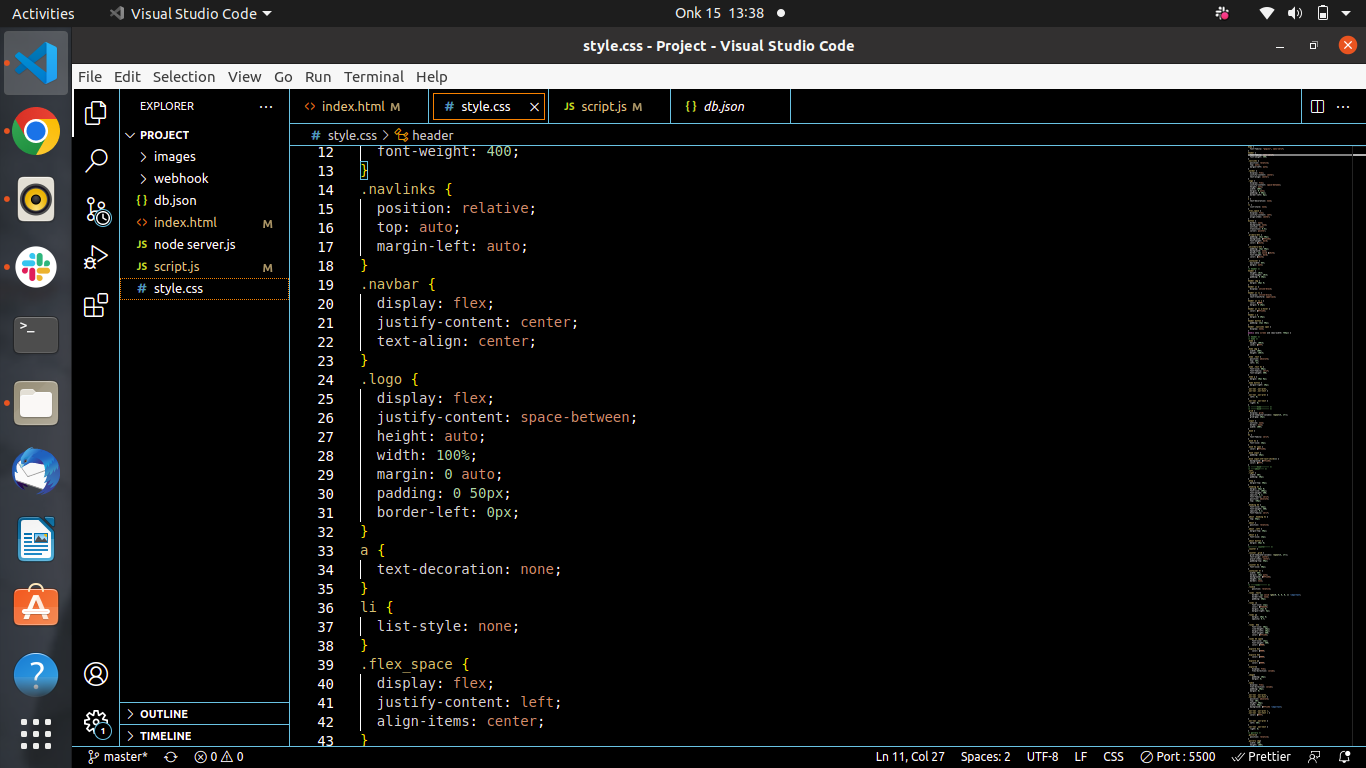Screen dimensions: 1366x768
Task: Open the File menu
Action: click(x=90, y=77)
